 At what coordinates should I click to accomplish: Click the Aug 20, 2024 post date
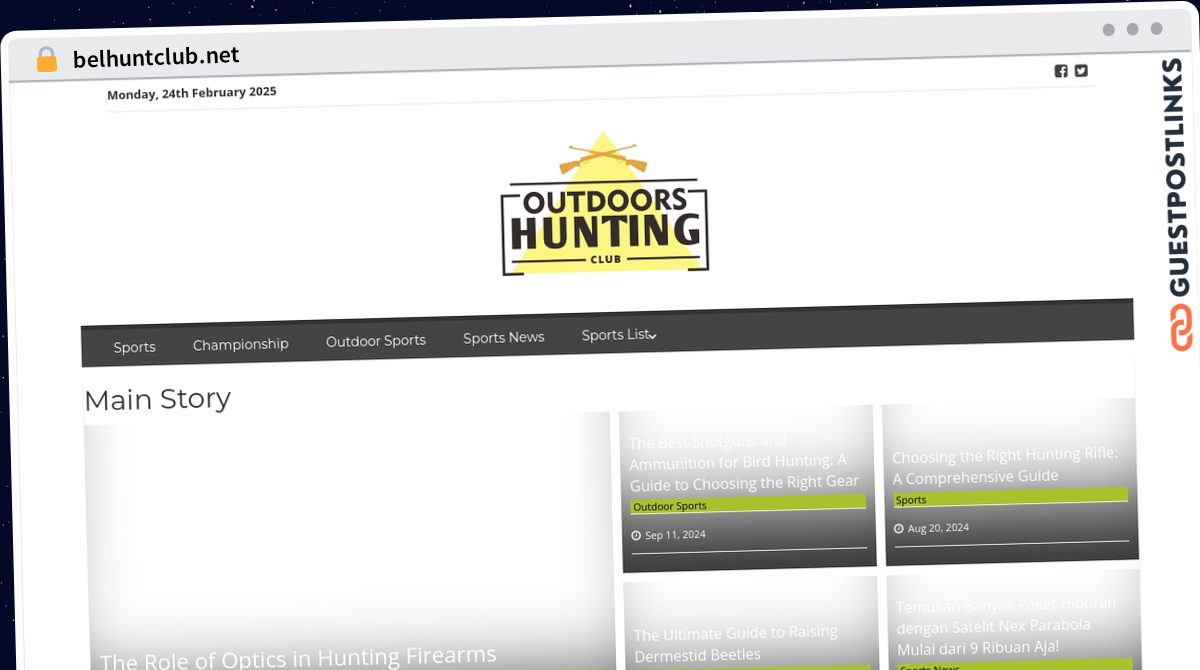[x=938, y=528]
